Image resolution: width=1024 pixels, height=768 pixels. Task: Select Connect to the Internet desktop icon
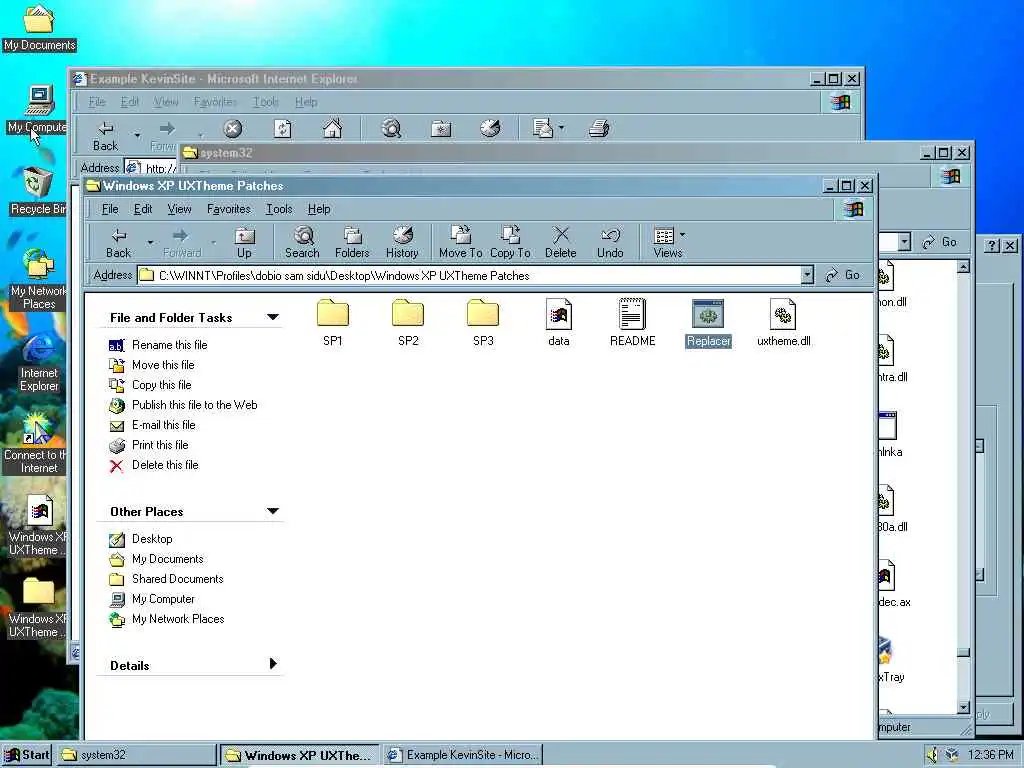34,443
